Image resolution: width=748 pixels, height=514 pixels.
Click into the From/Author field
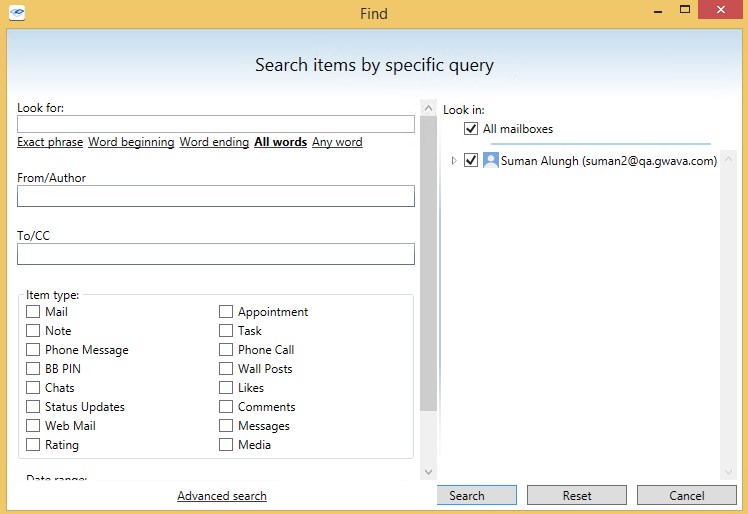tap(216, 196)
